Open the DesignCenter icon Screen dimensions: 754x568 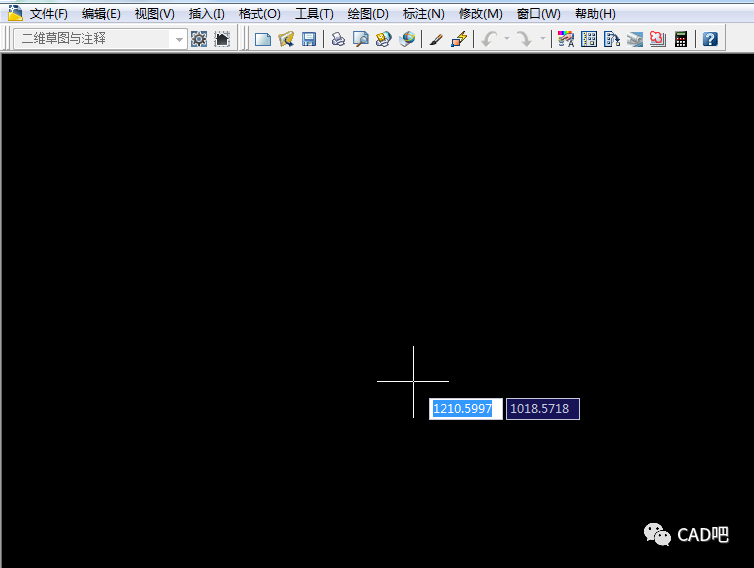click(x=589, y=39)
